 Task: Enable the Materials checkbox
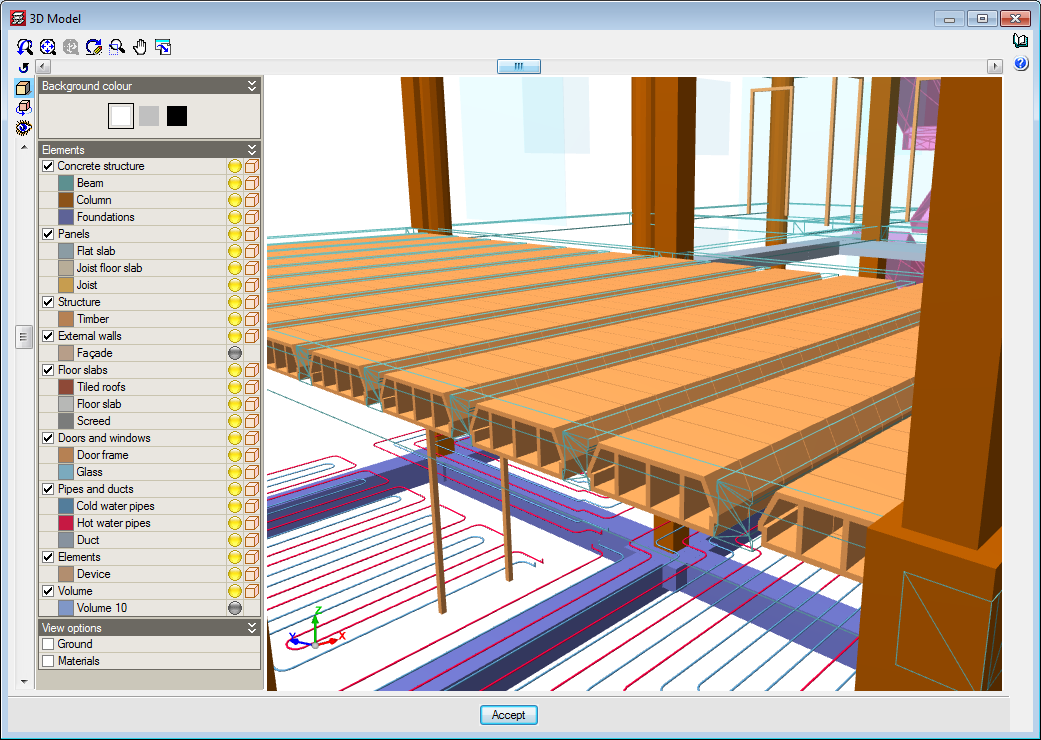(x=48, y=661)
